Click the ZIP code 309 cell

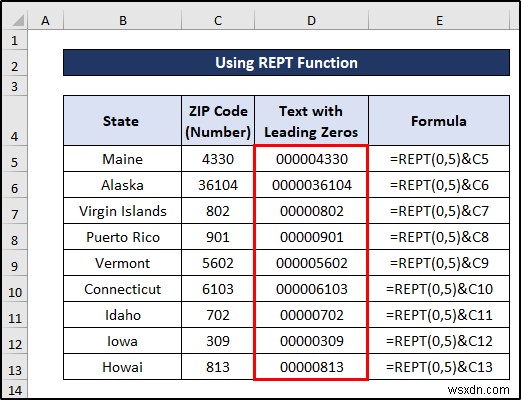[218, 341]
